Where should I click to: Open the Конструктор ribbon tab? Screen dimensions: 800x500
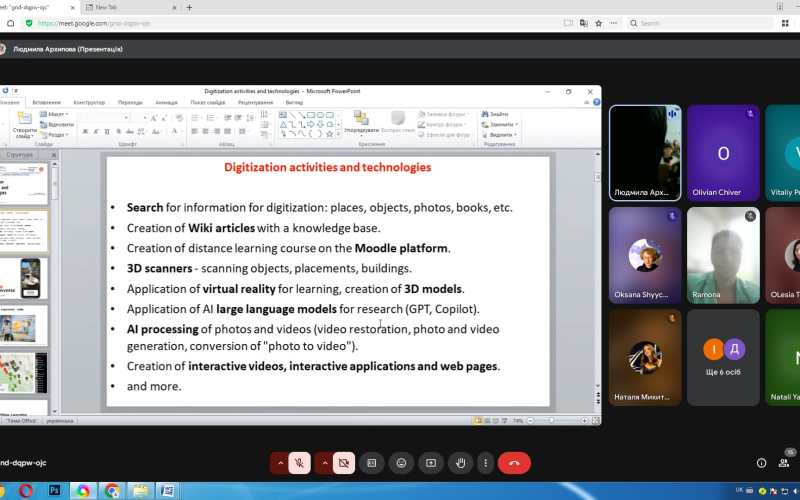(x=89, y=103)
